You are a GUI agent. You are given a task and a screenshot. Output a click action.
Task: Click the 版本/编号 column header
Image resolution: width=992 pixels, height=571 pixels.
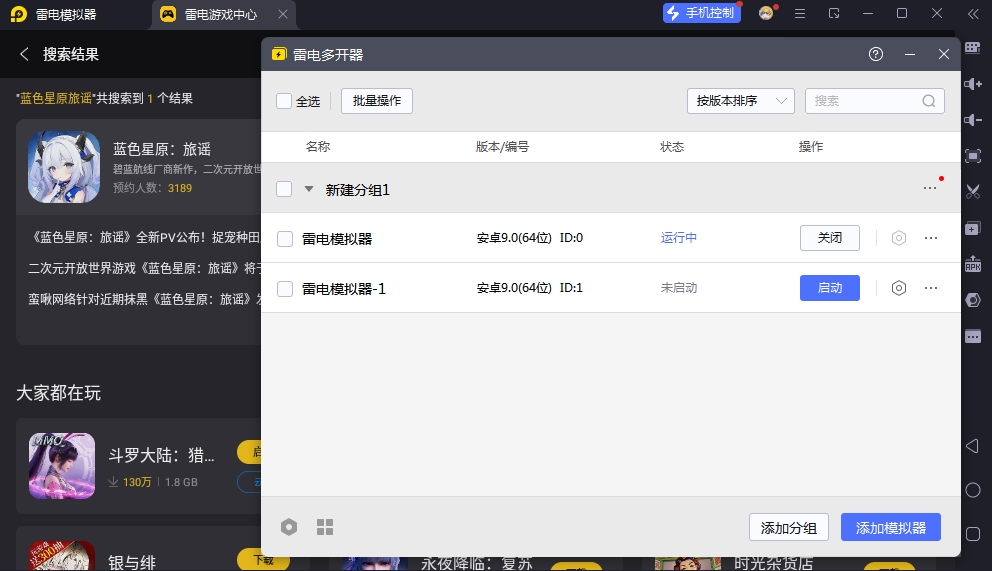(x=502, y=147)
